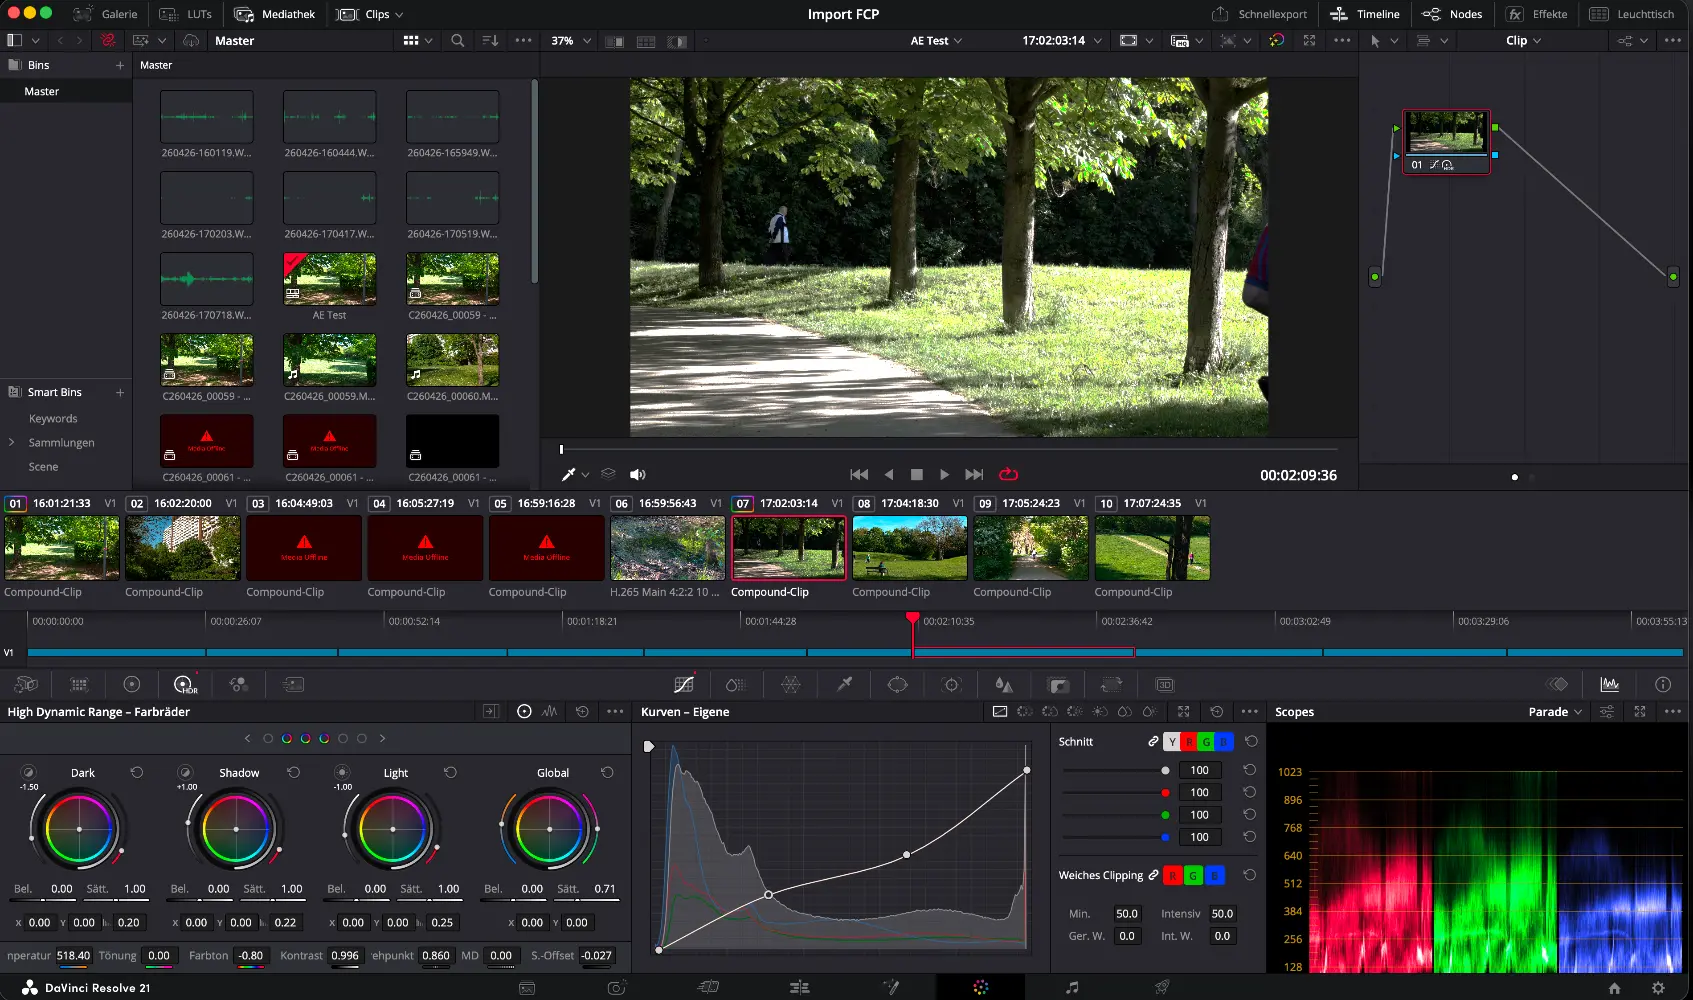Open the Camera Raw palette icon
Screen dimensions: 1693x1000
[x=26, y=685]
